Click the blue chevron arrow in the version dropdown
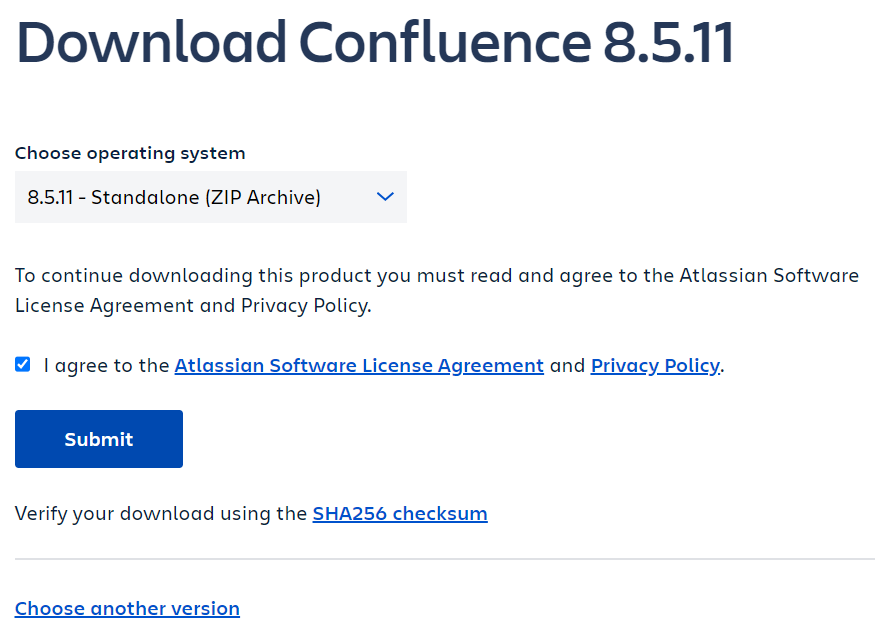 385,197
